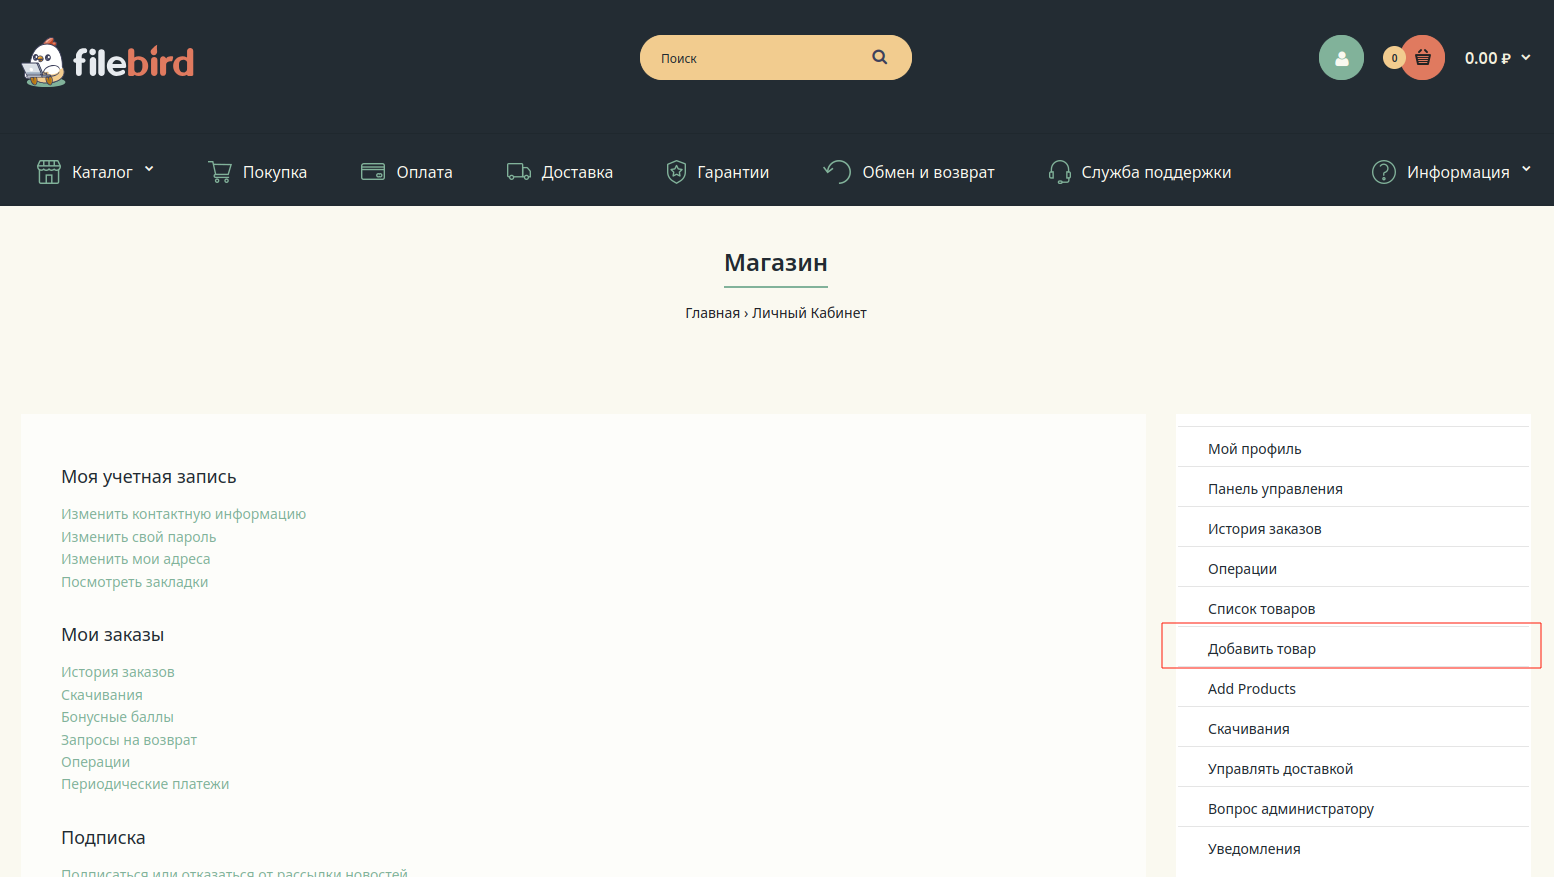Click the Покупка cart icon

pyautogui.click(x=220, y=172)
